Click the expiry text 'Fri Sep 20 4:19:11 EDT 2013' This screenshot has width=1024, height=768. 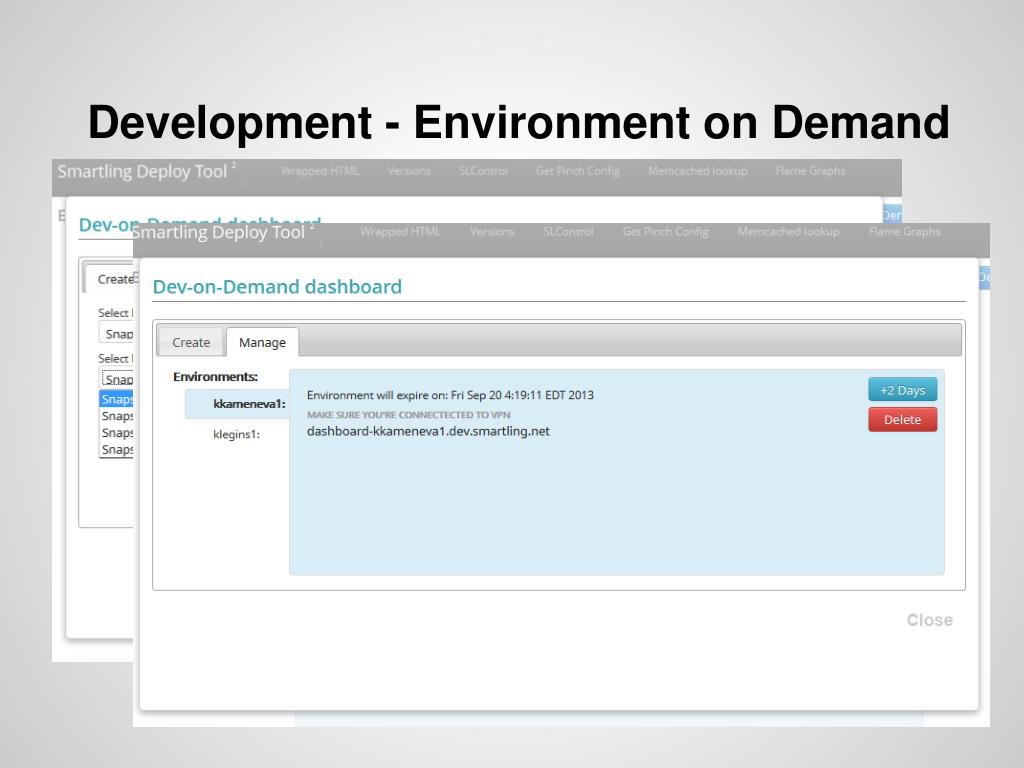(522, 395)
